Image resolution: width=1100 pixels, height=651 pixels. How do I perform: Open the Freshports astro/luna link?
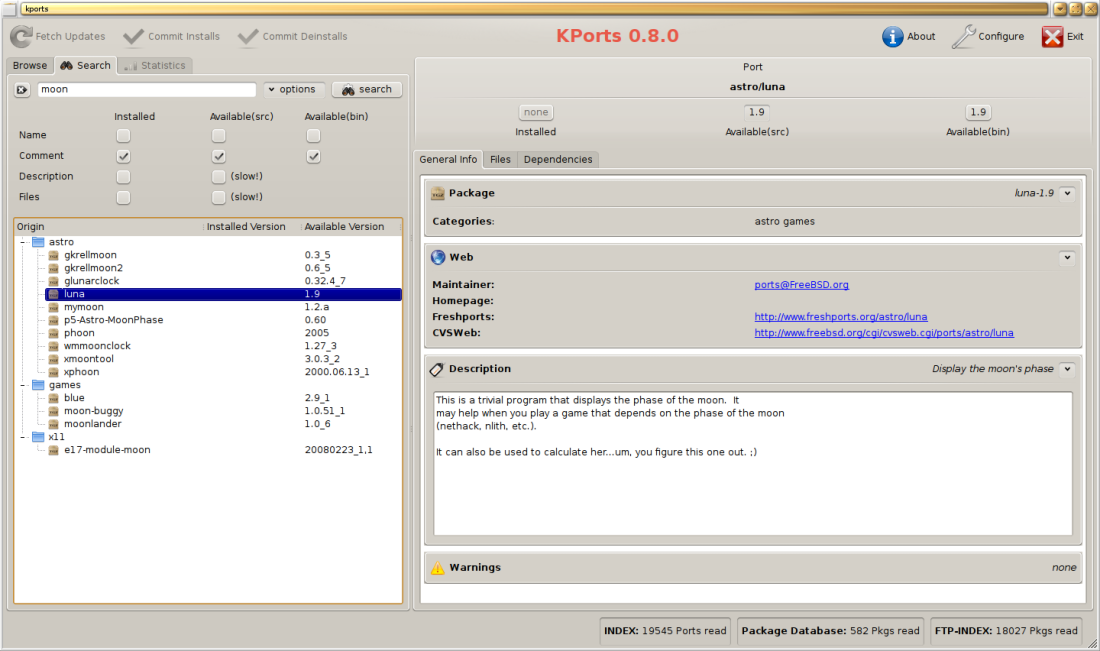click(840, 317)
